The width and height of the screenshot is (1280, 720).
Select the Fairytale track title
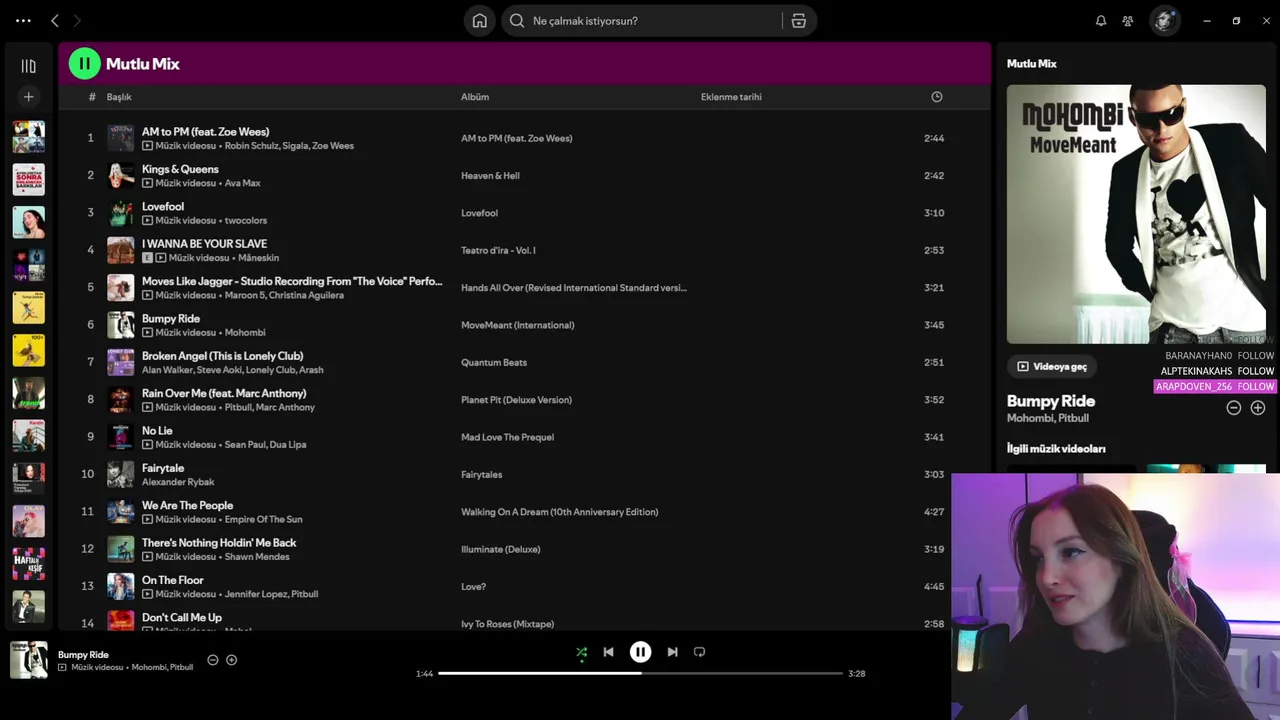click(x=163, y=468)
